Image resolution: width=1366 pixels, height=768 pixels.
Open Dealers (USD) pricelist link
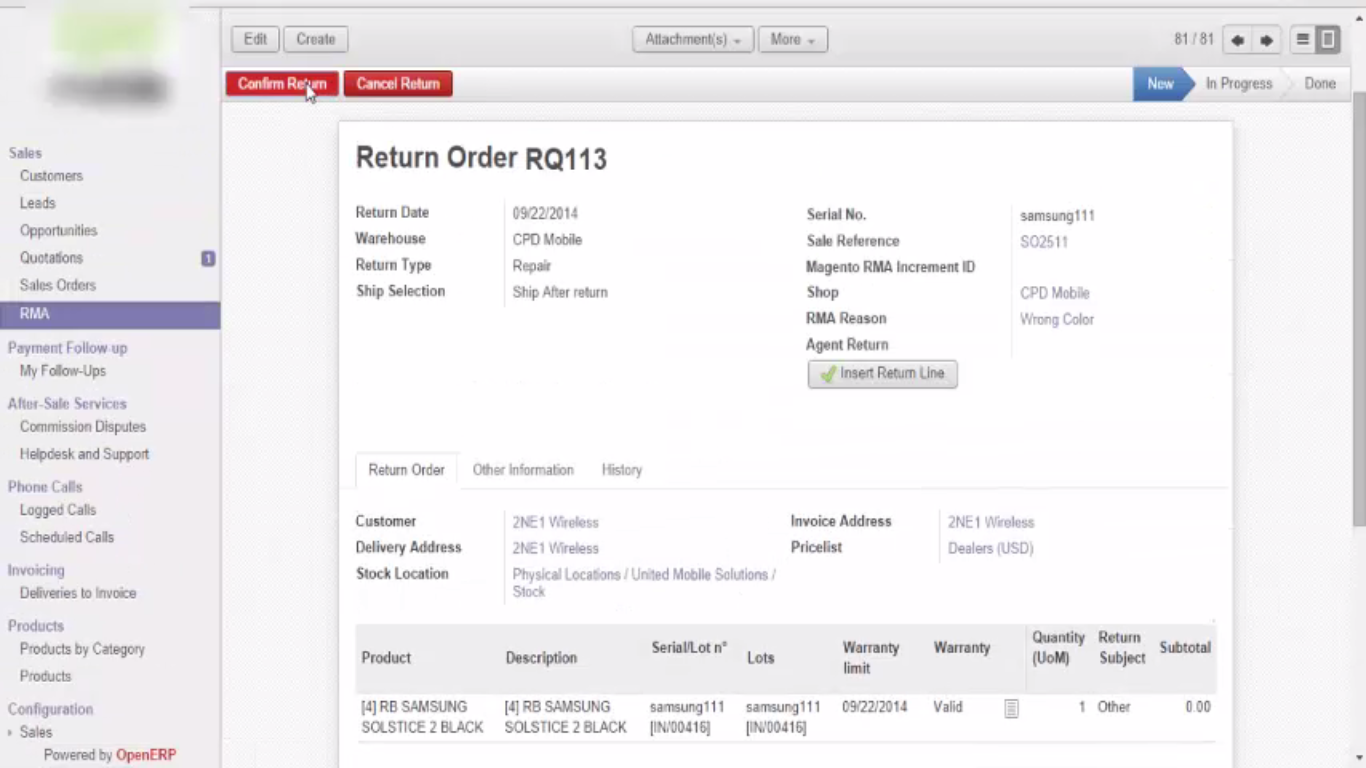990,549
